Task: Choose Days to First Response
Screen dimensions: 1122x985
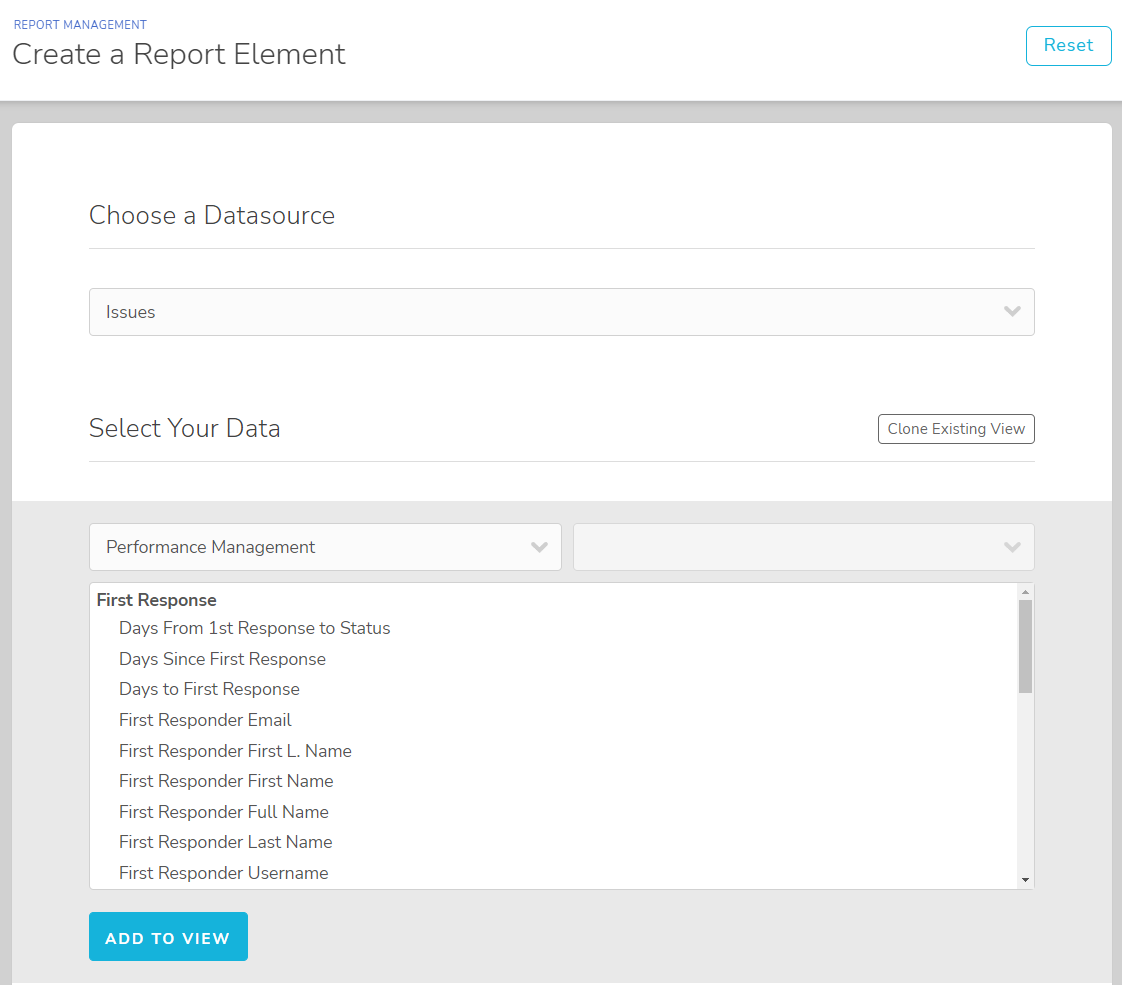Action: (210, 689)
